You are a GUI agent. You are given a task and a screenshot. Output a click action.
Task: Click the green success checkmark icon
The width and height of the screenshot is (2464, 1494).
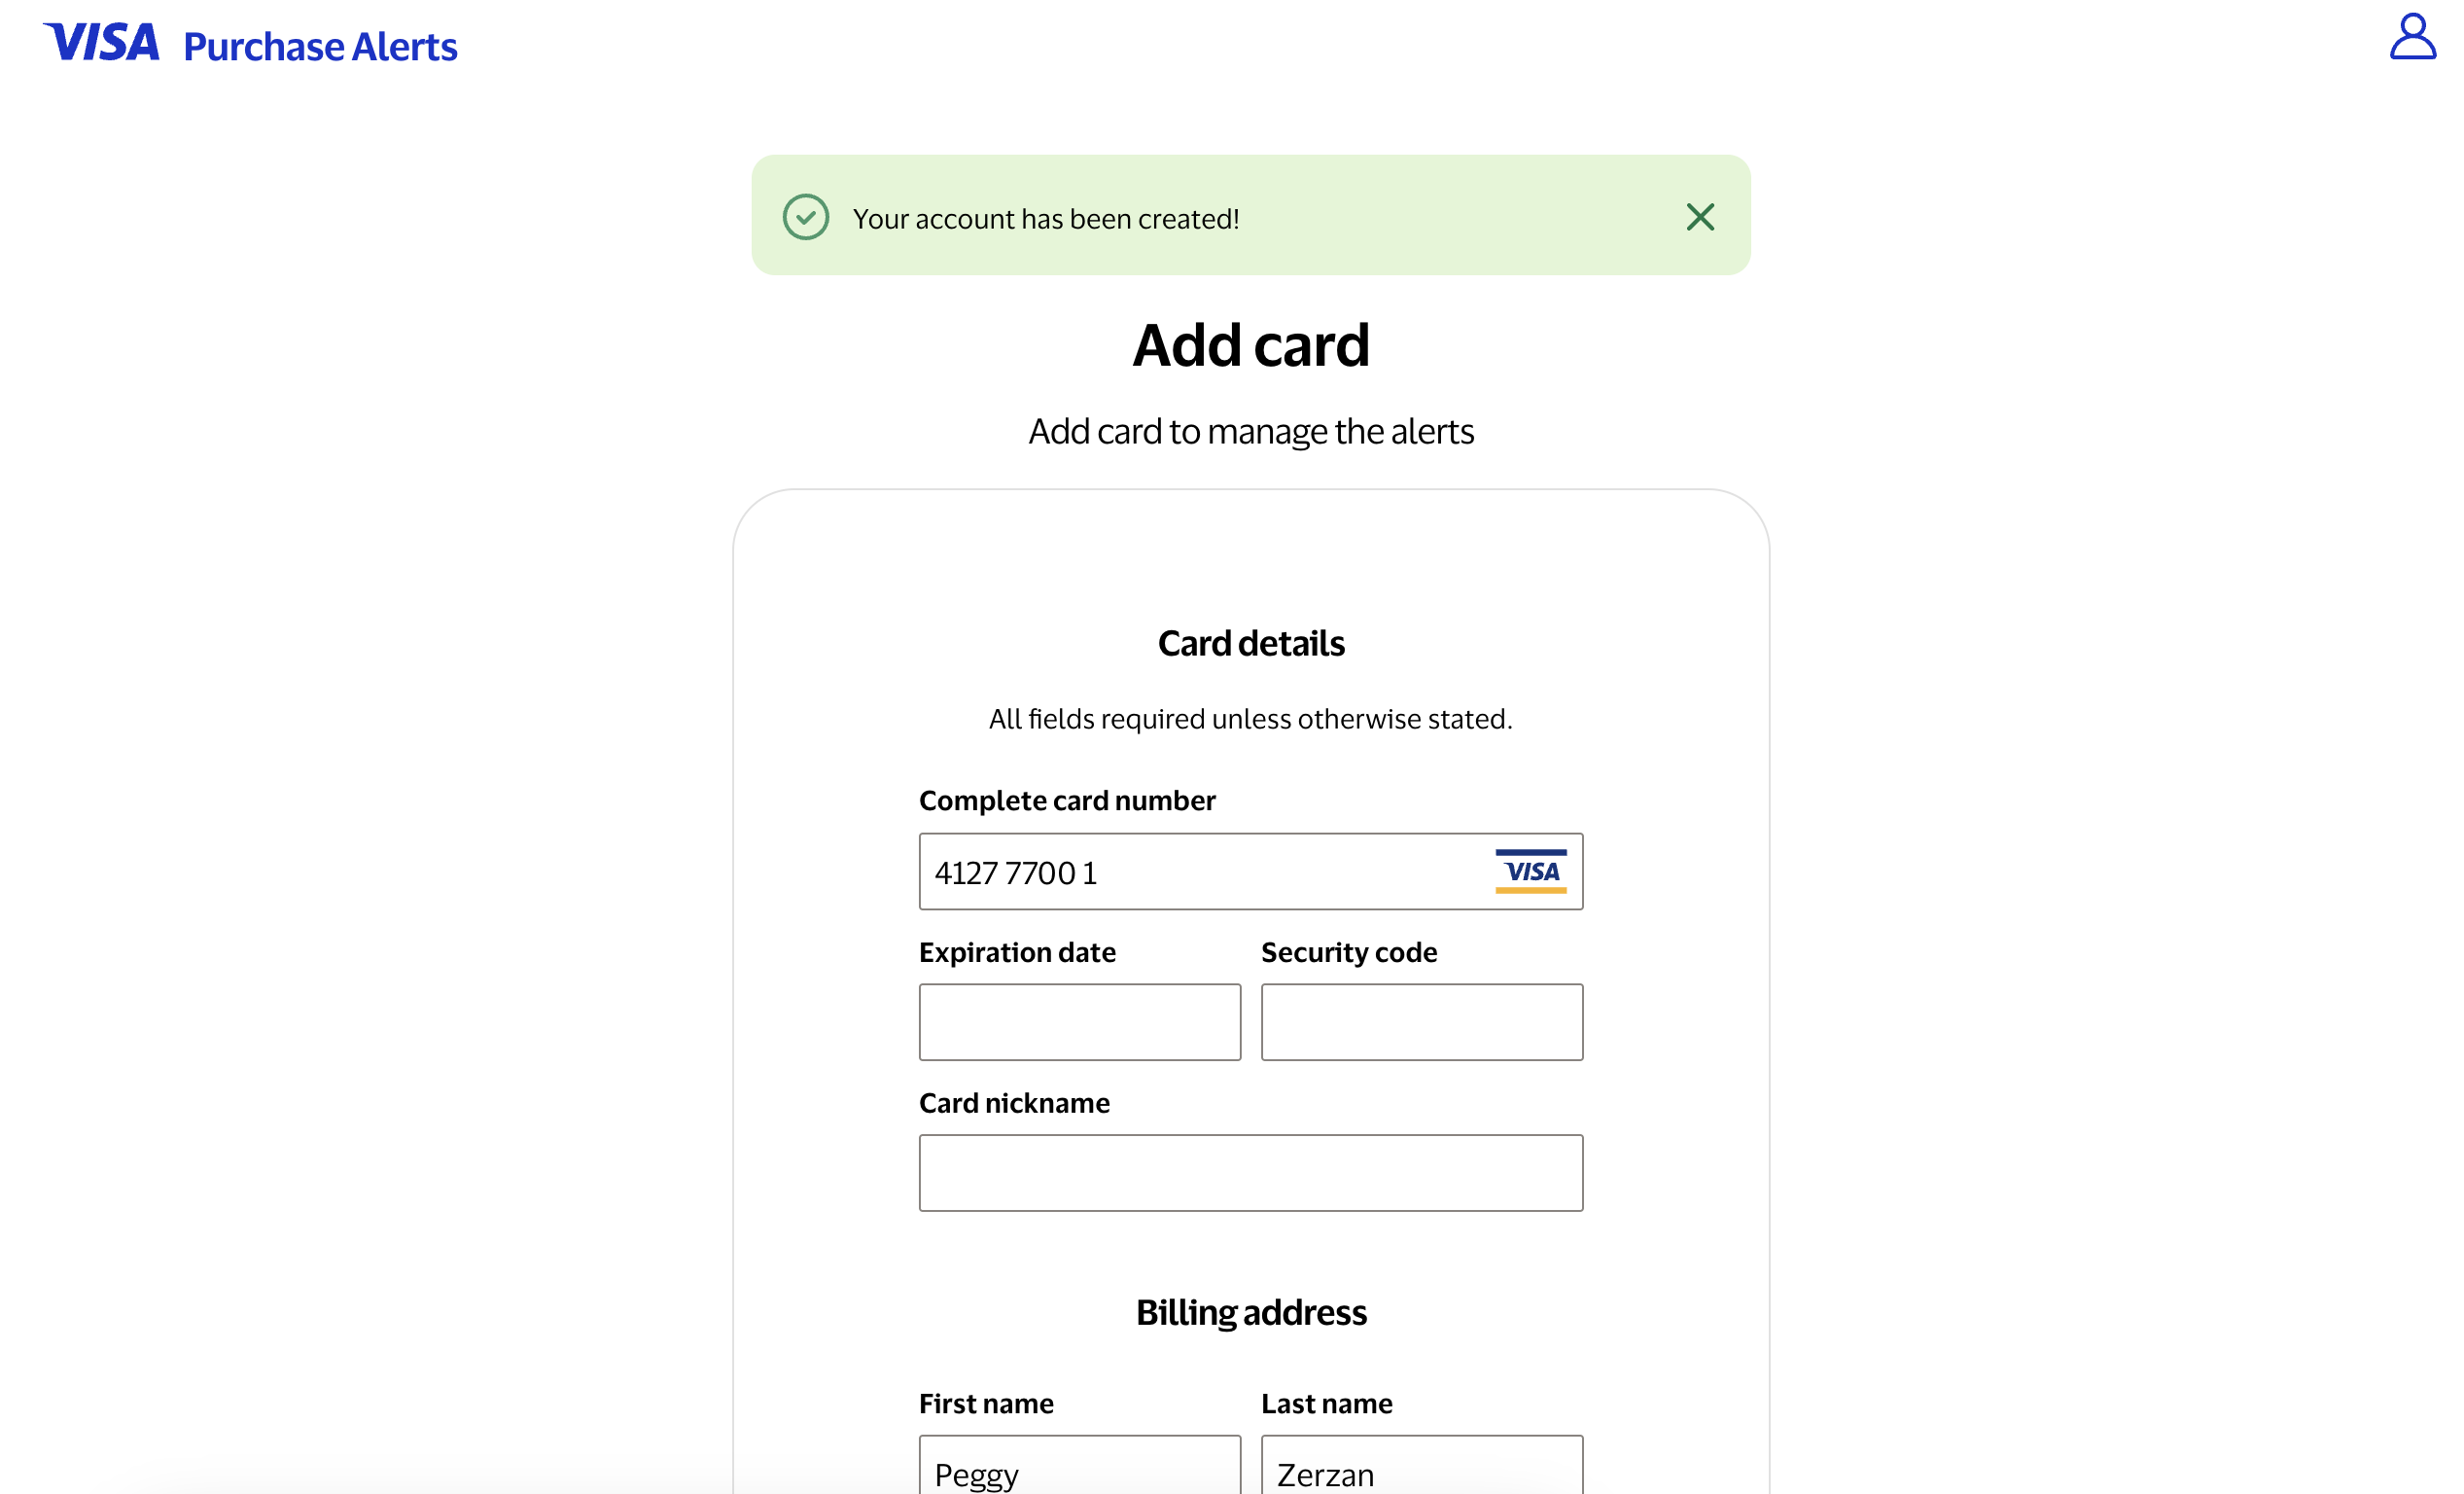click(x=805, y=217)
